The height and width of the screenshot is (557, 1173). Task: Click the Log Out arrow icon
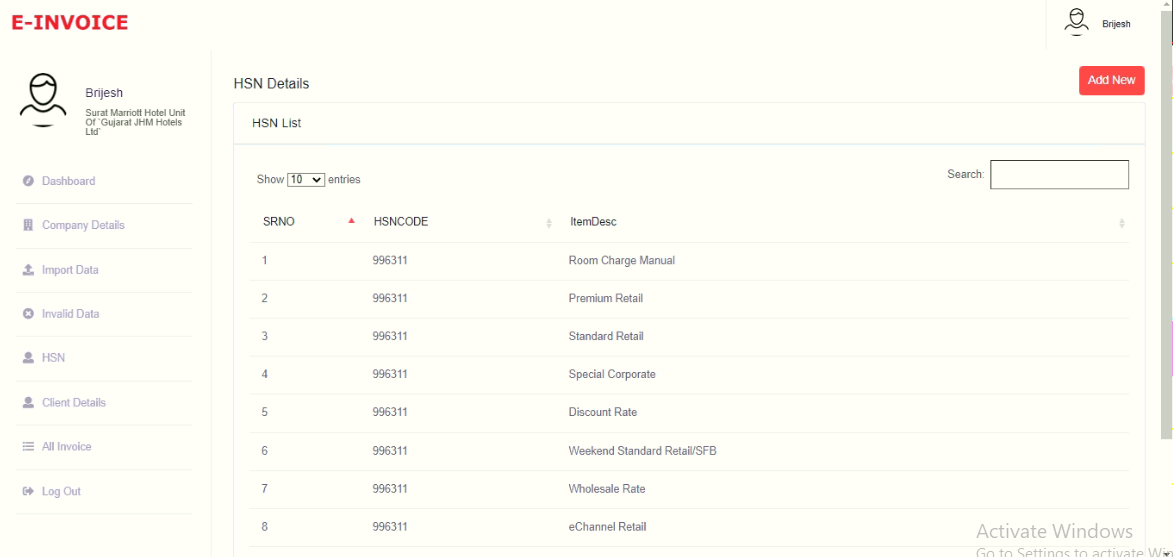pos(28,492)
